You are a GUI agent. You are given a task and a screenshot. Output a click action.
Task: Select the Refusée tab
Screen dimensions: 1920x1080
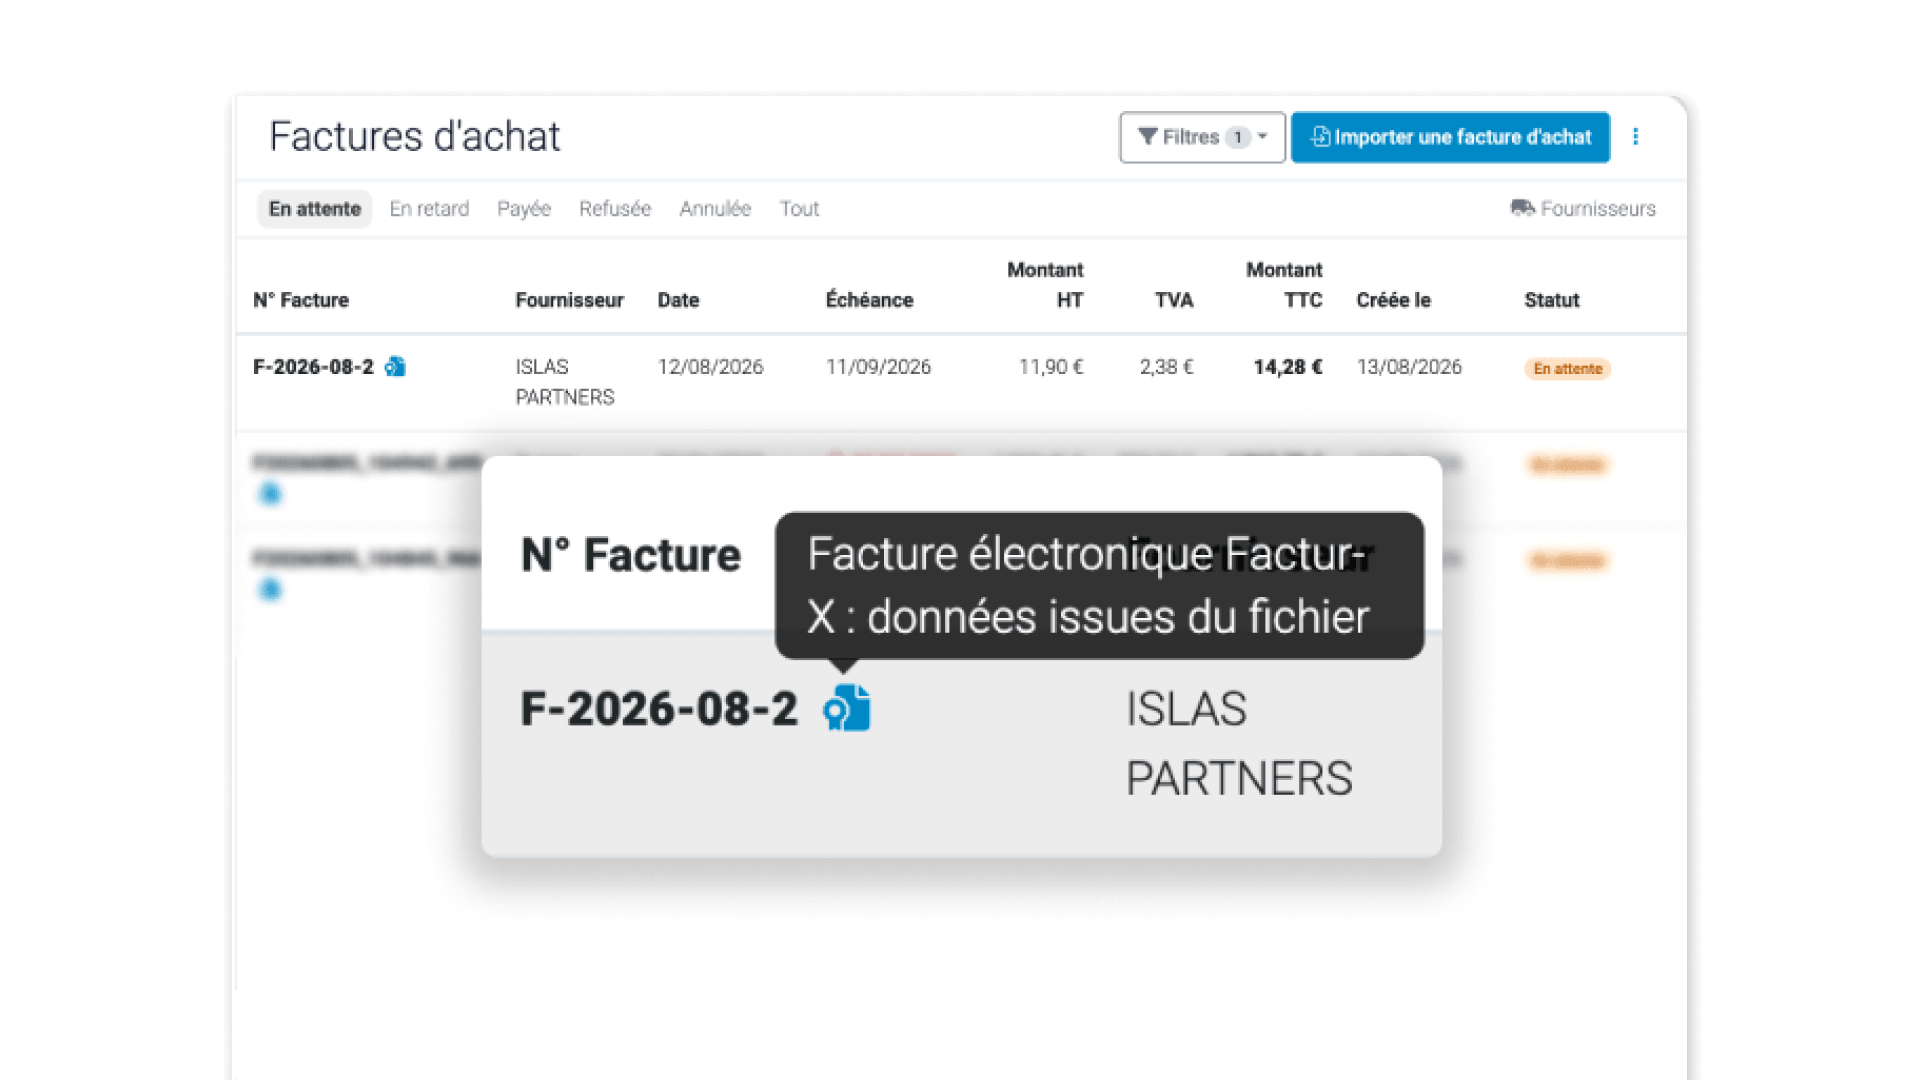(x=615, y=209)
